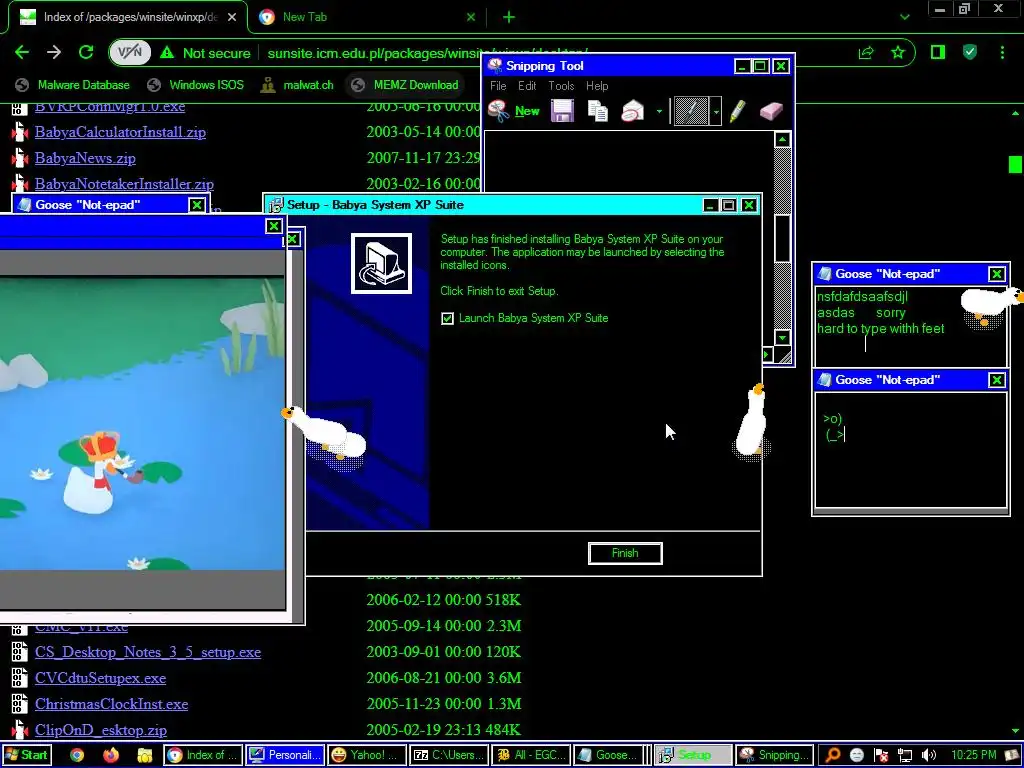1024x768 pixels.
Task: Click the Not secure warning indicator
Action: click(205, 54)
